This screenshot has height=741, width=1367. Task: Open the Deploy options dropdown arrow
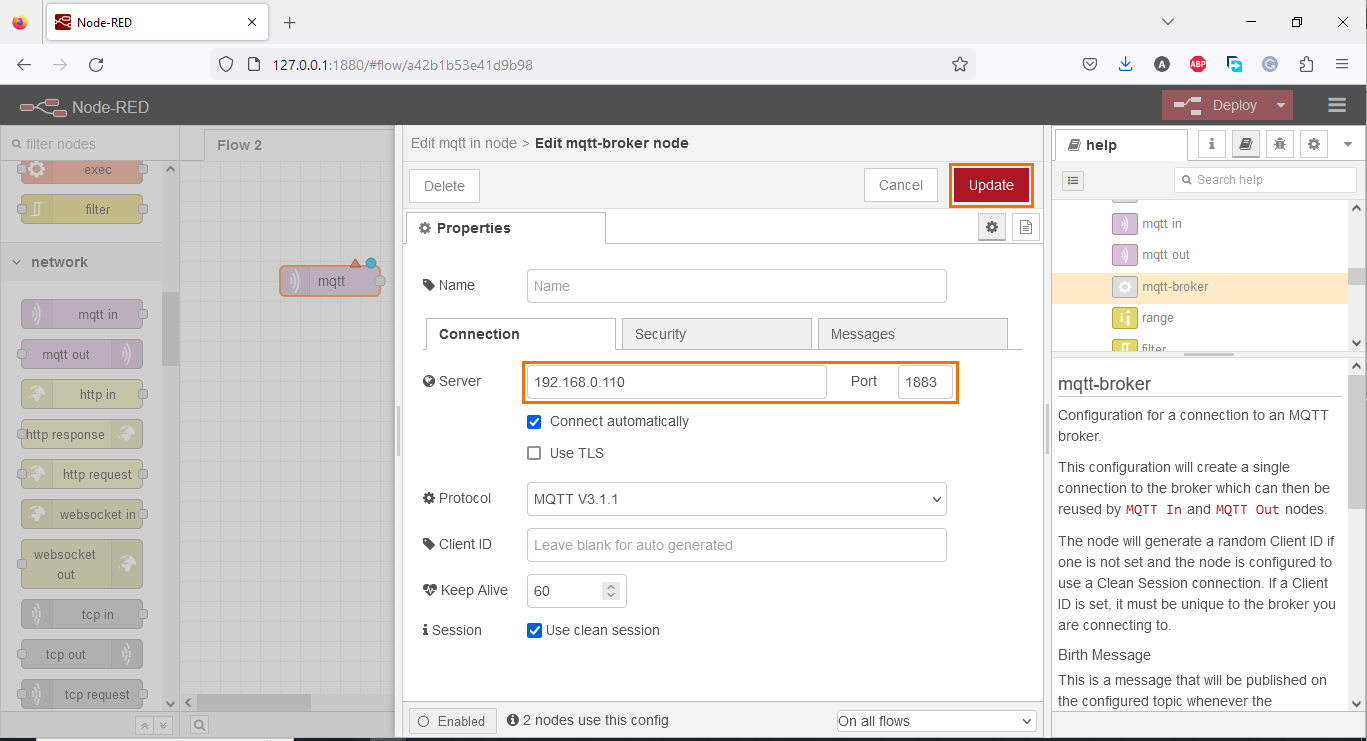[1281, 105]
